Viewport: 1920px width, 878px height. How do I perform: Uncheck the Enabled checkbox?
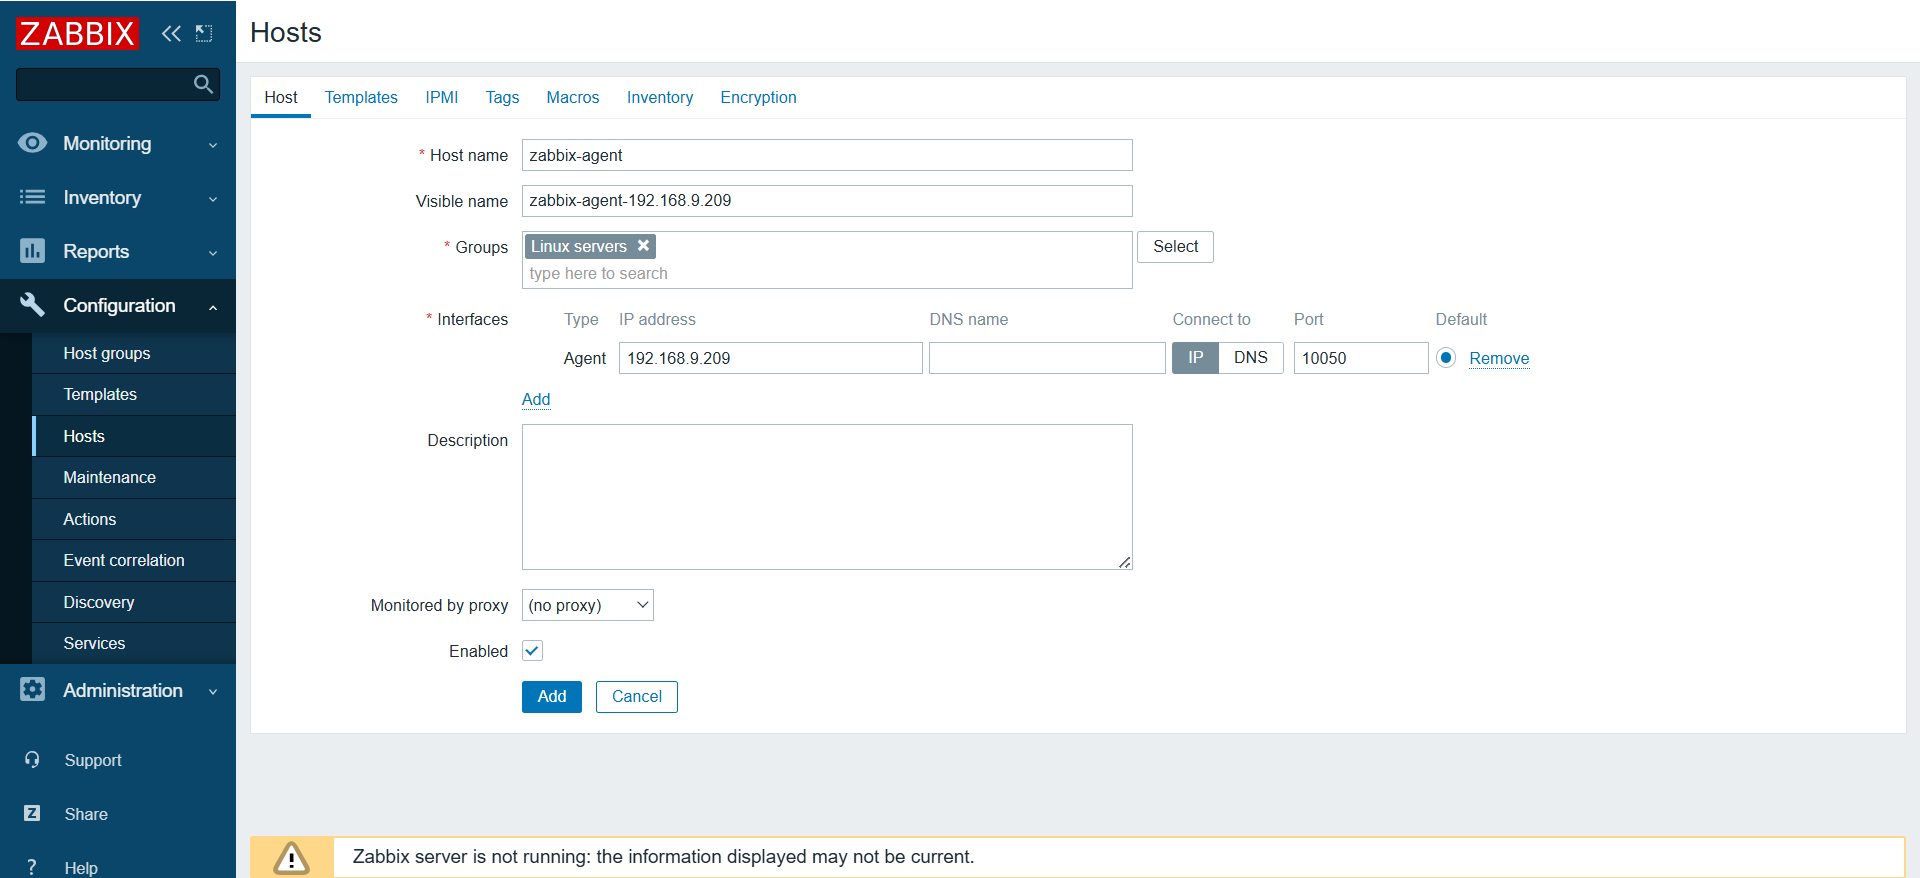click(x=532, y=651)
